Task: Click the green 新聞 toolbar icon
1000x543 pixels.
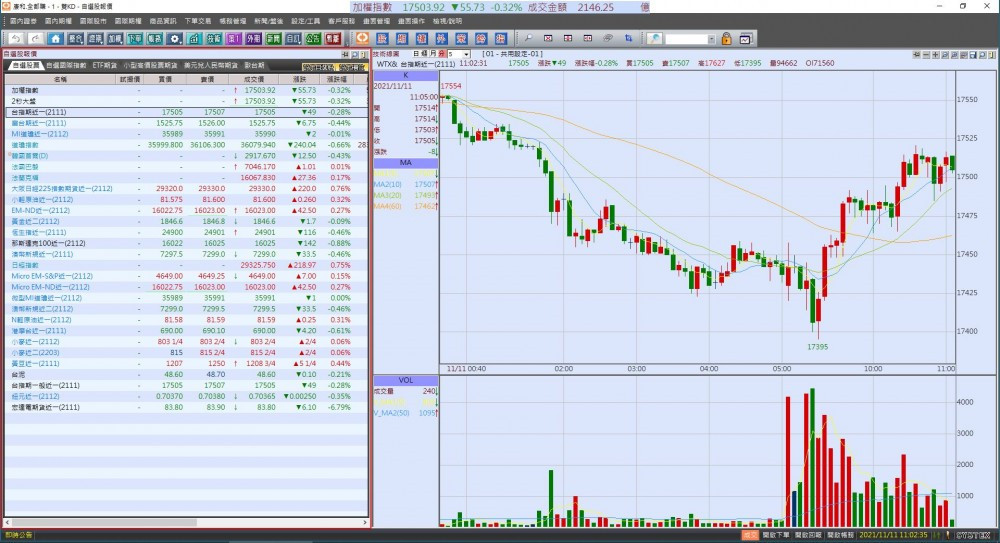Action: pyautogui.click(x=273, y=38)
